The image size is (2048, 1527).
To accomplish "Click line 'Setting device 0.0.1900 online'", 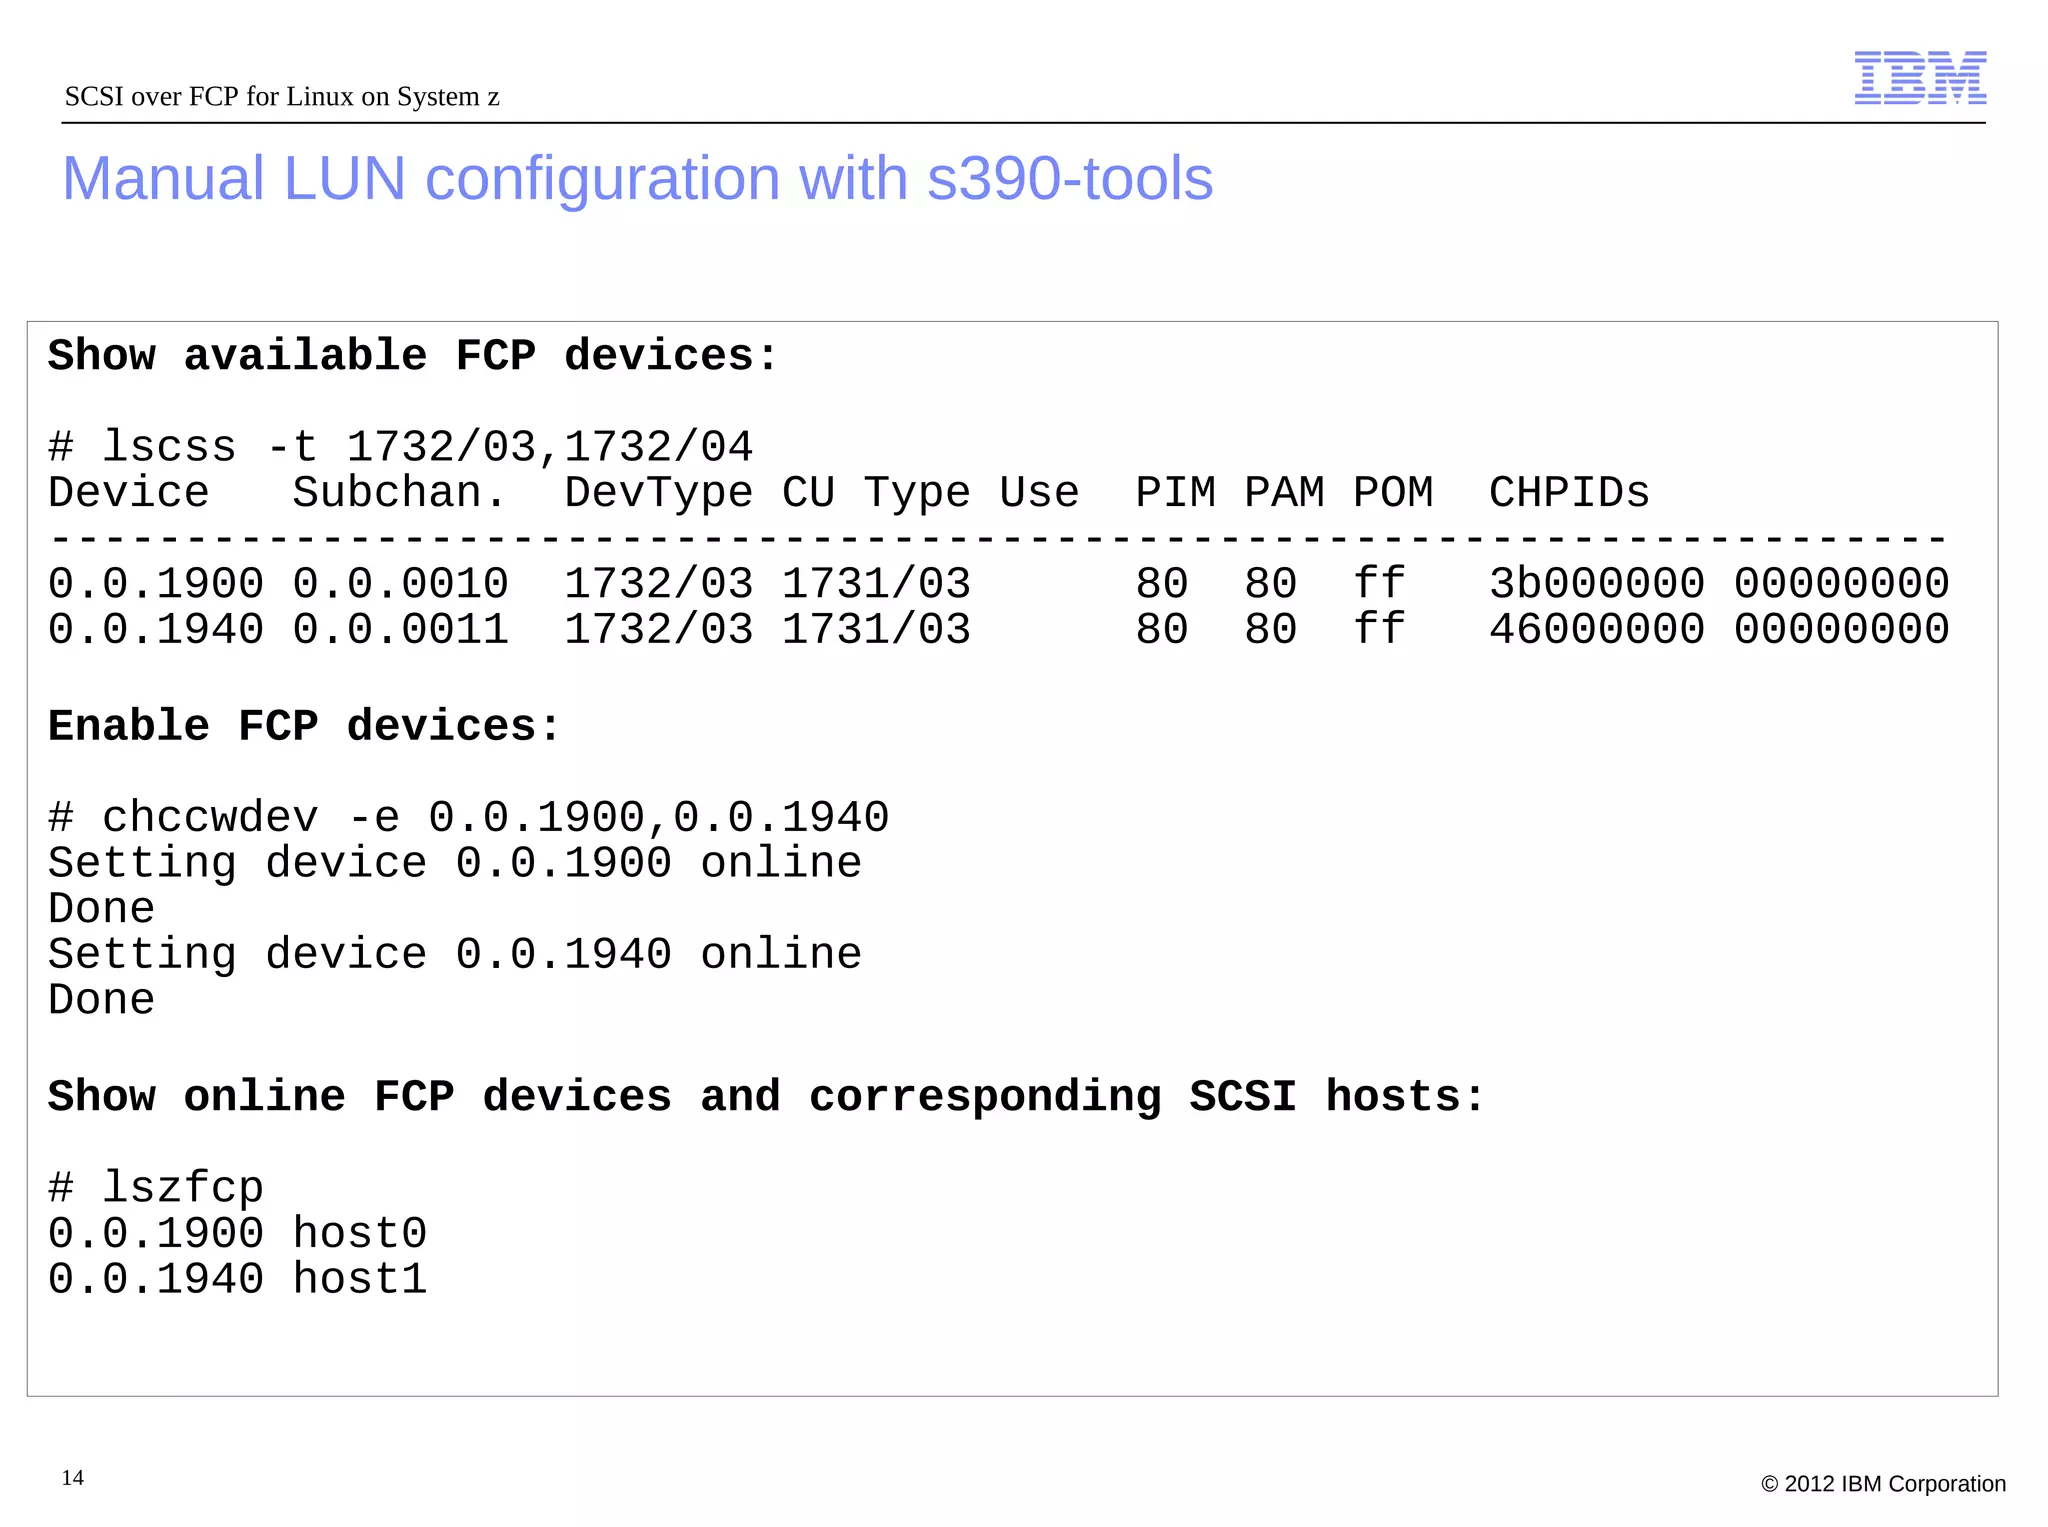I will pyautogui.click(x=455, y=863).
